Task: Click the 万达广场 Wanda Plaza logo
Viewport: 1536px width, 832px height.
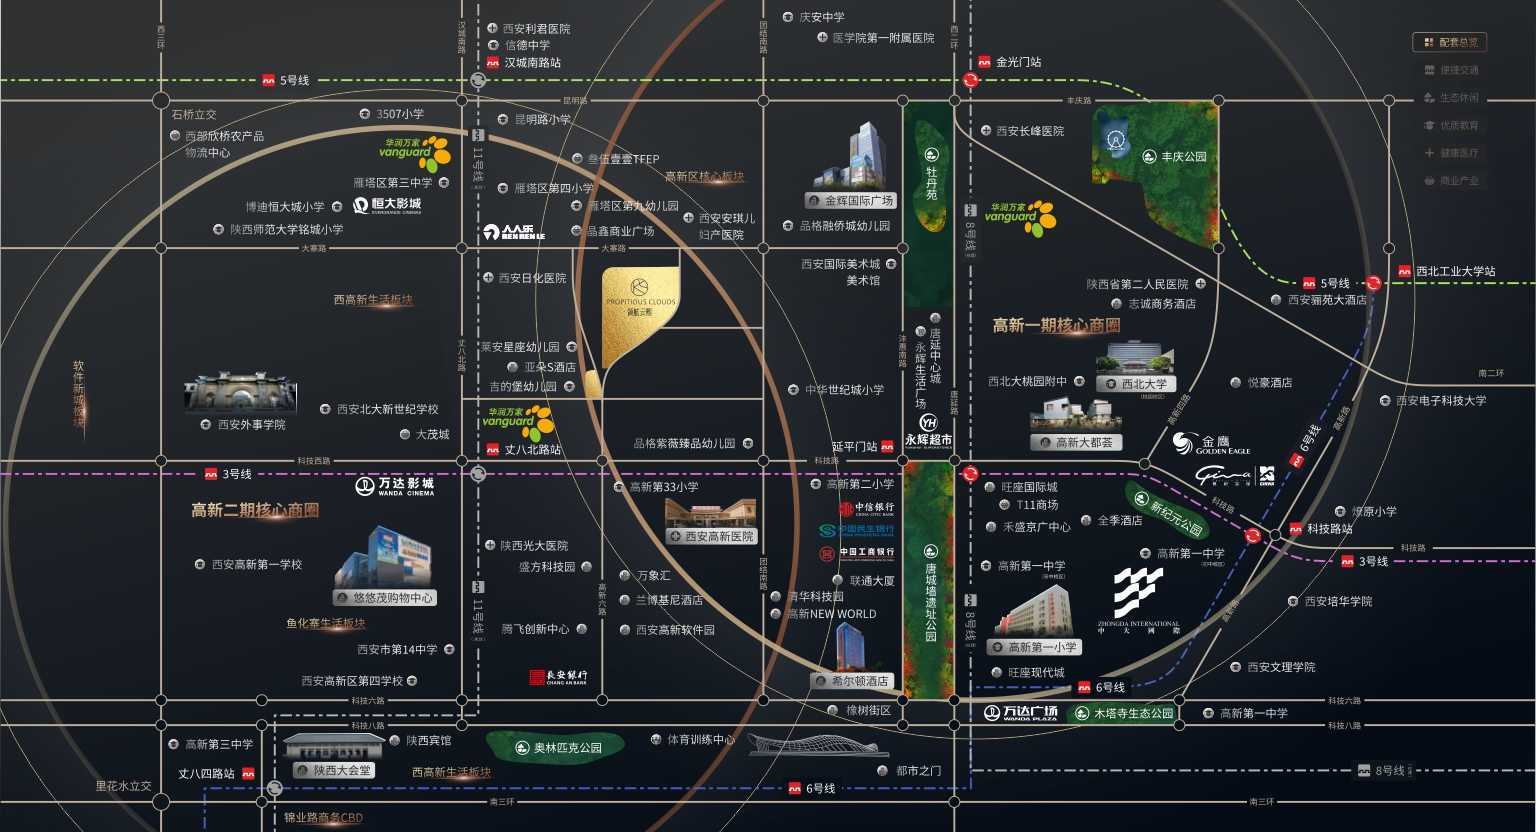Action: coord(1020,713)
